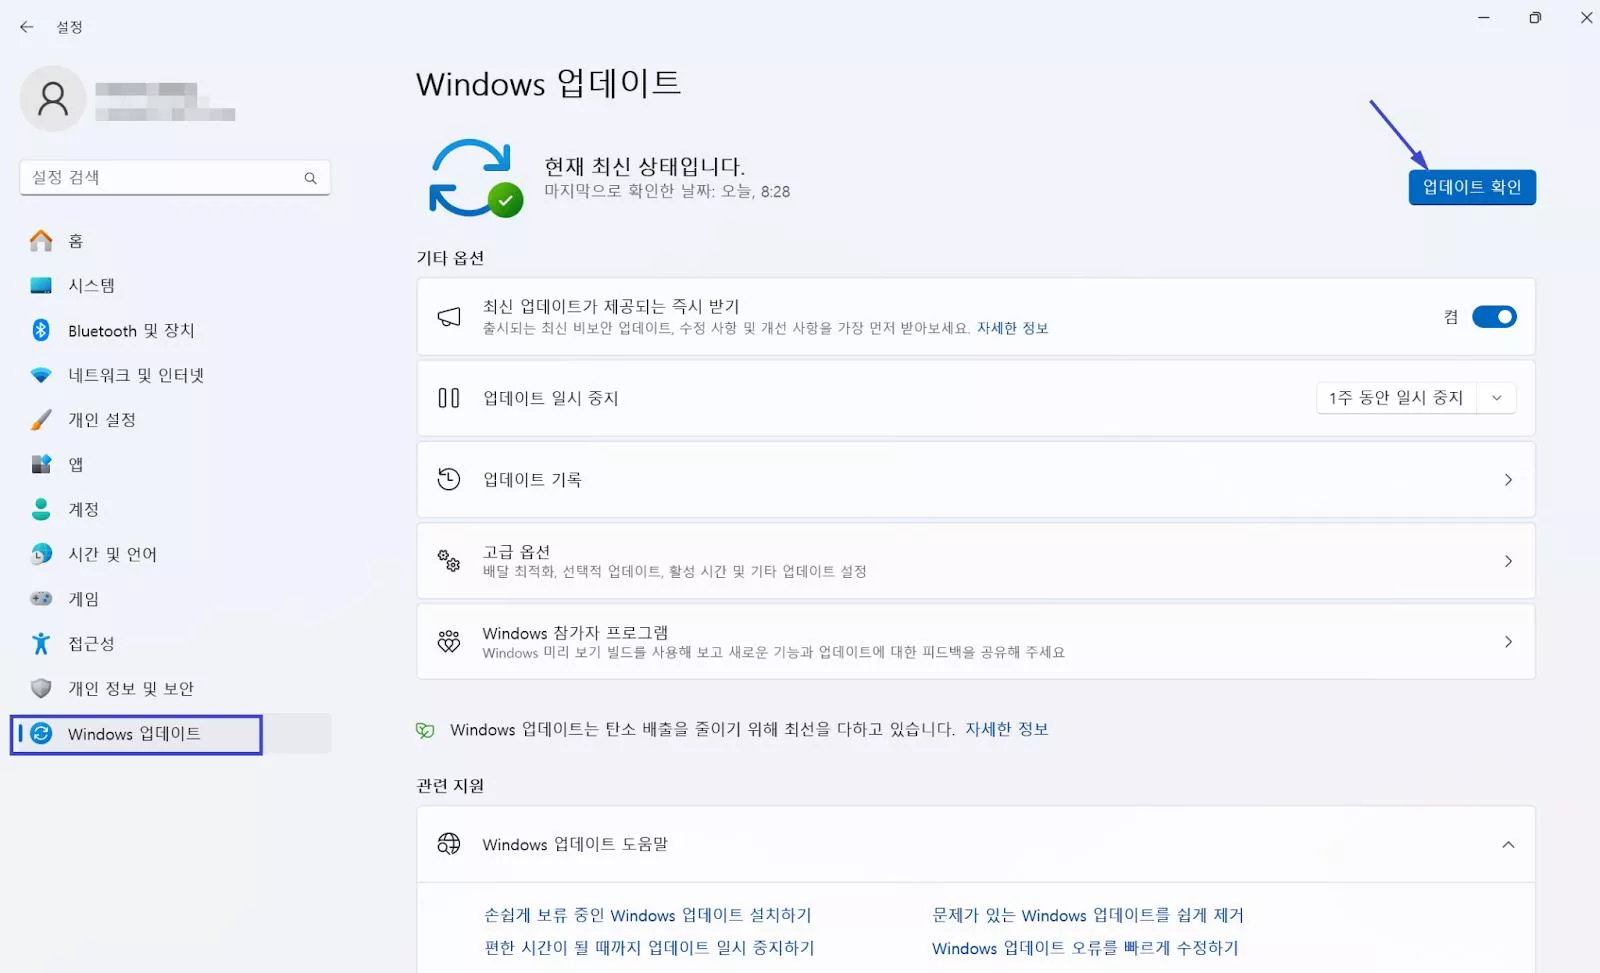Click the network Wi-Fi icon in the sidebar
The height and width of the screenshot is (973, 1600).
click(x=41, y=375)
